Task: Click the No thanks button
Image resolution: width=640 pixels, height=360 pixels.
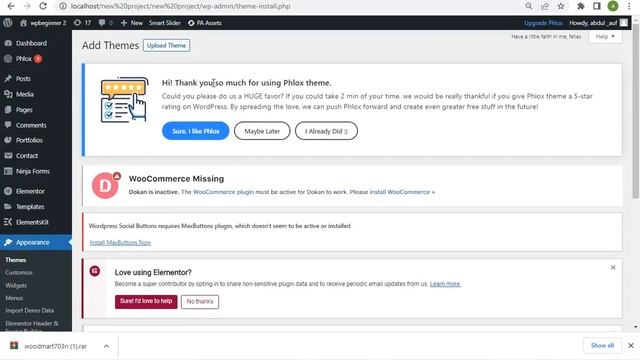Action: coord(200,302)
